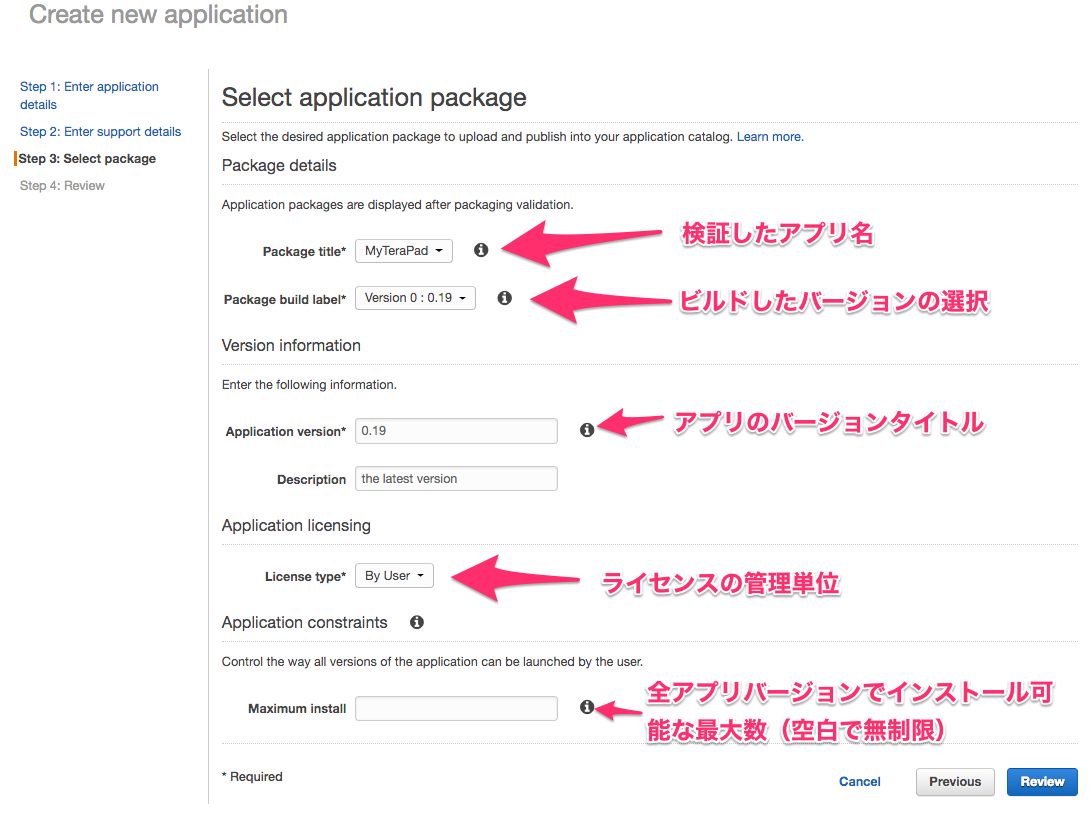Click the Cancel link
Screen dimensions: 1092x819
coord(859,781)
